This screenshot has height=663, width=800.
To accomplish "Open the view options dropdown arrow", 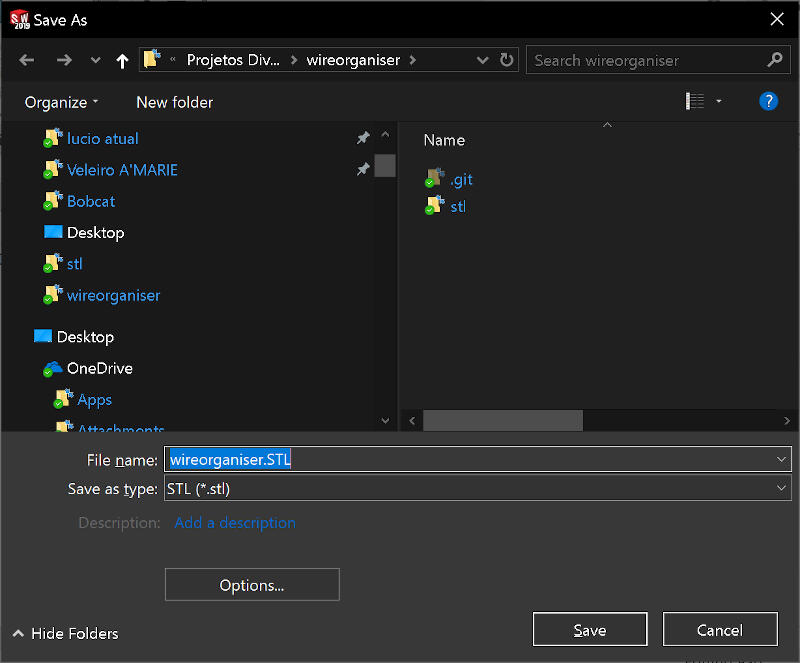I will tap(719, 101).
